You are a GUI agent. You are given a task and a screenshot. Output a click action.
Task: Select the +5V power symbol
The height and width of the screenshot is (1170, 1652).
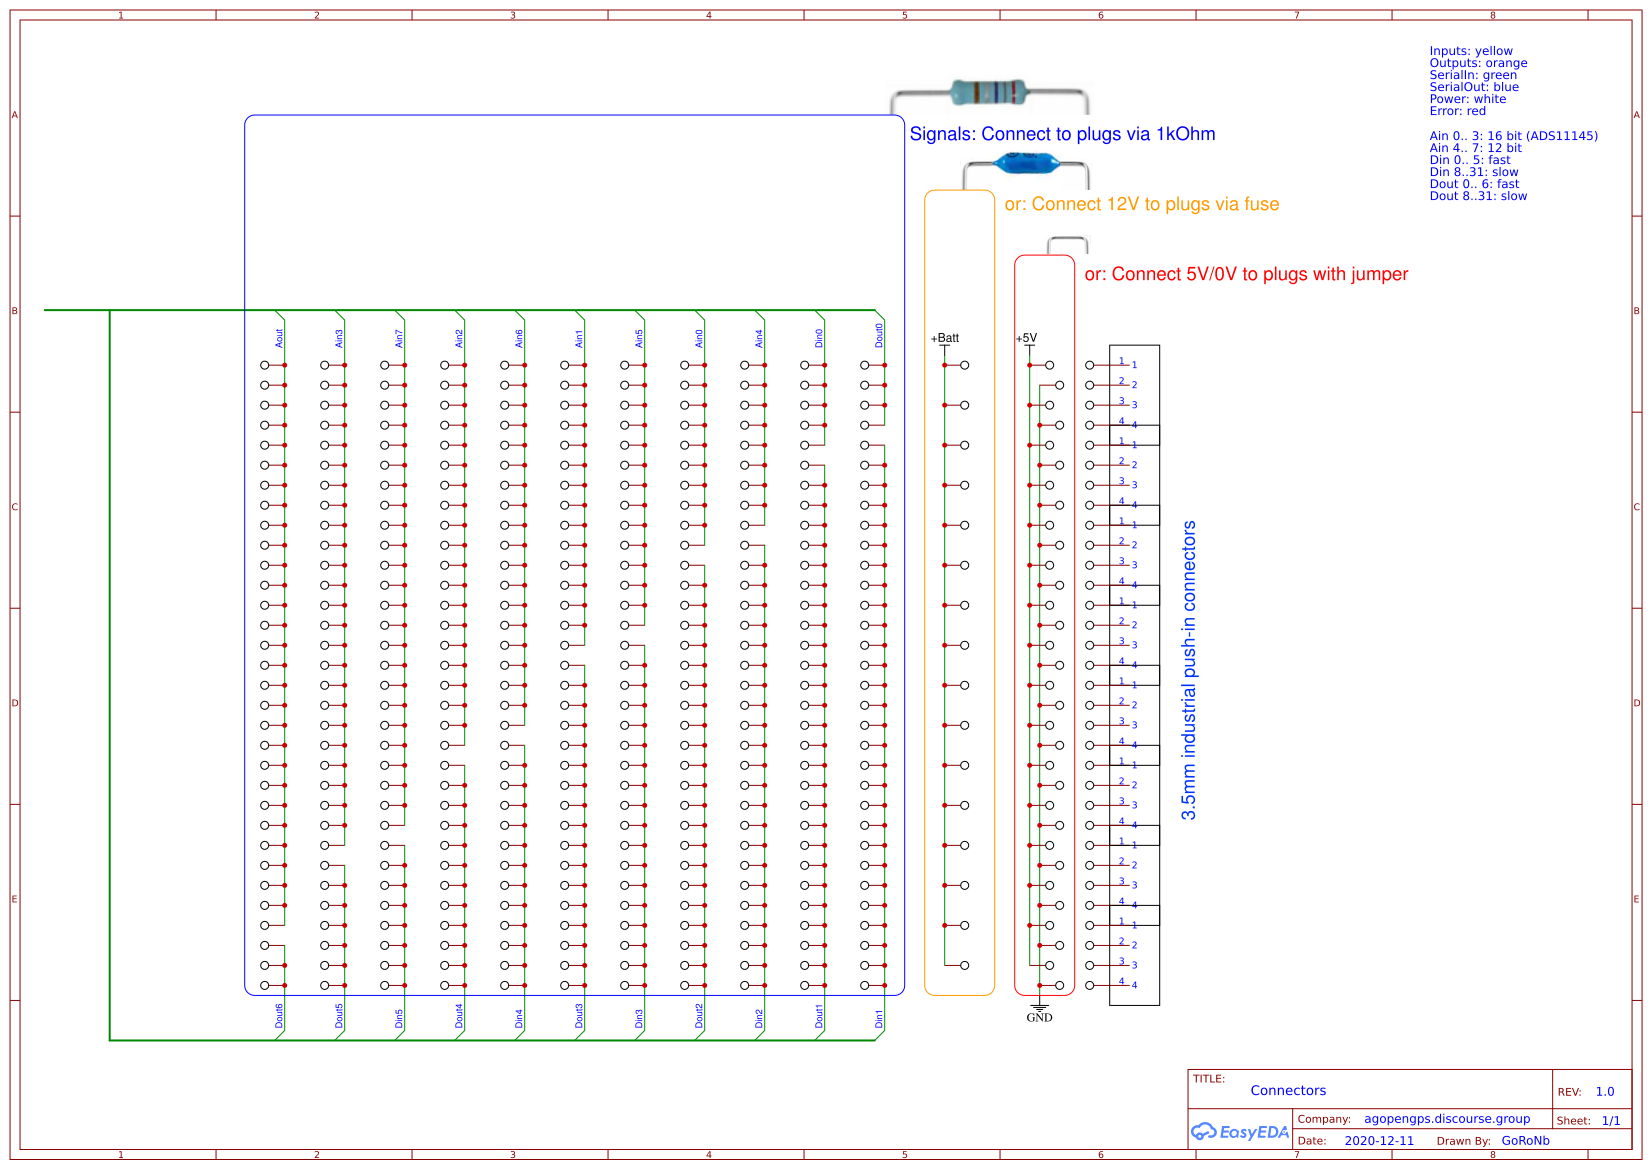[1027, 339]
